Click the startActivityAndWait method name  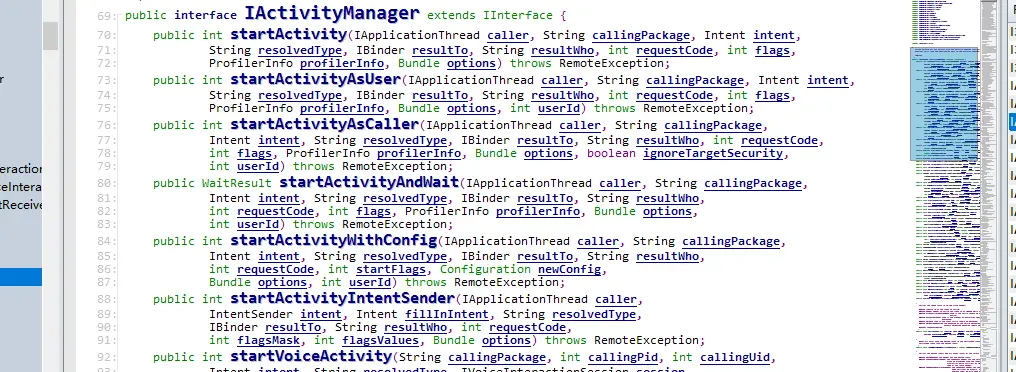369,182
